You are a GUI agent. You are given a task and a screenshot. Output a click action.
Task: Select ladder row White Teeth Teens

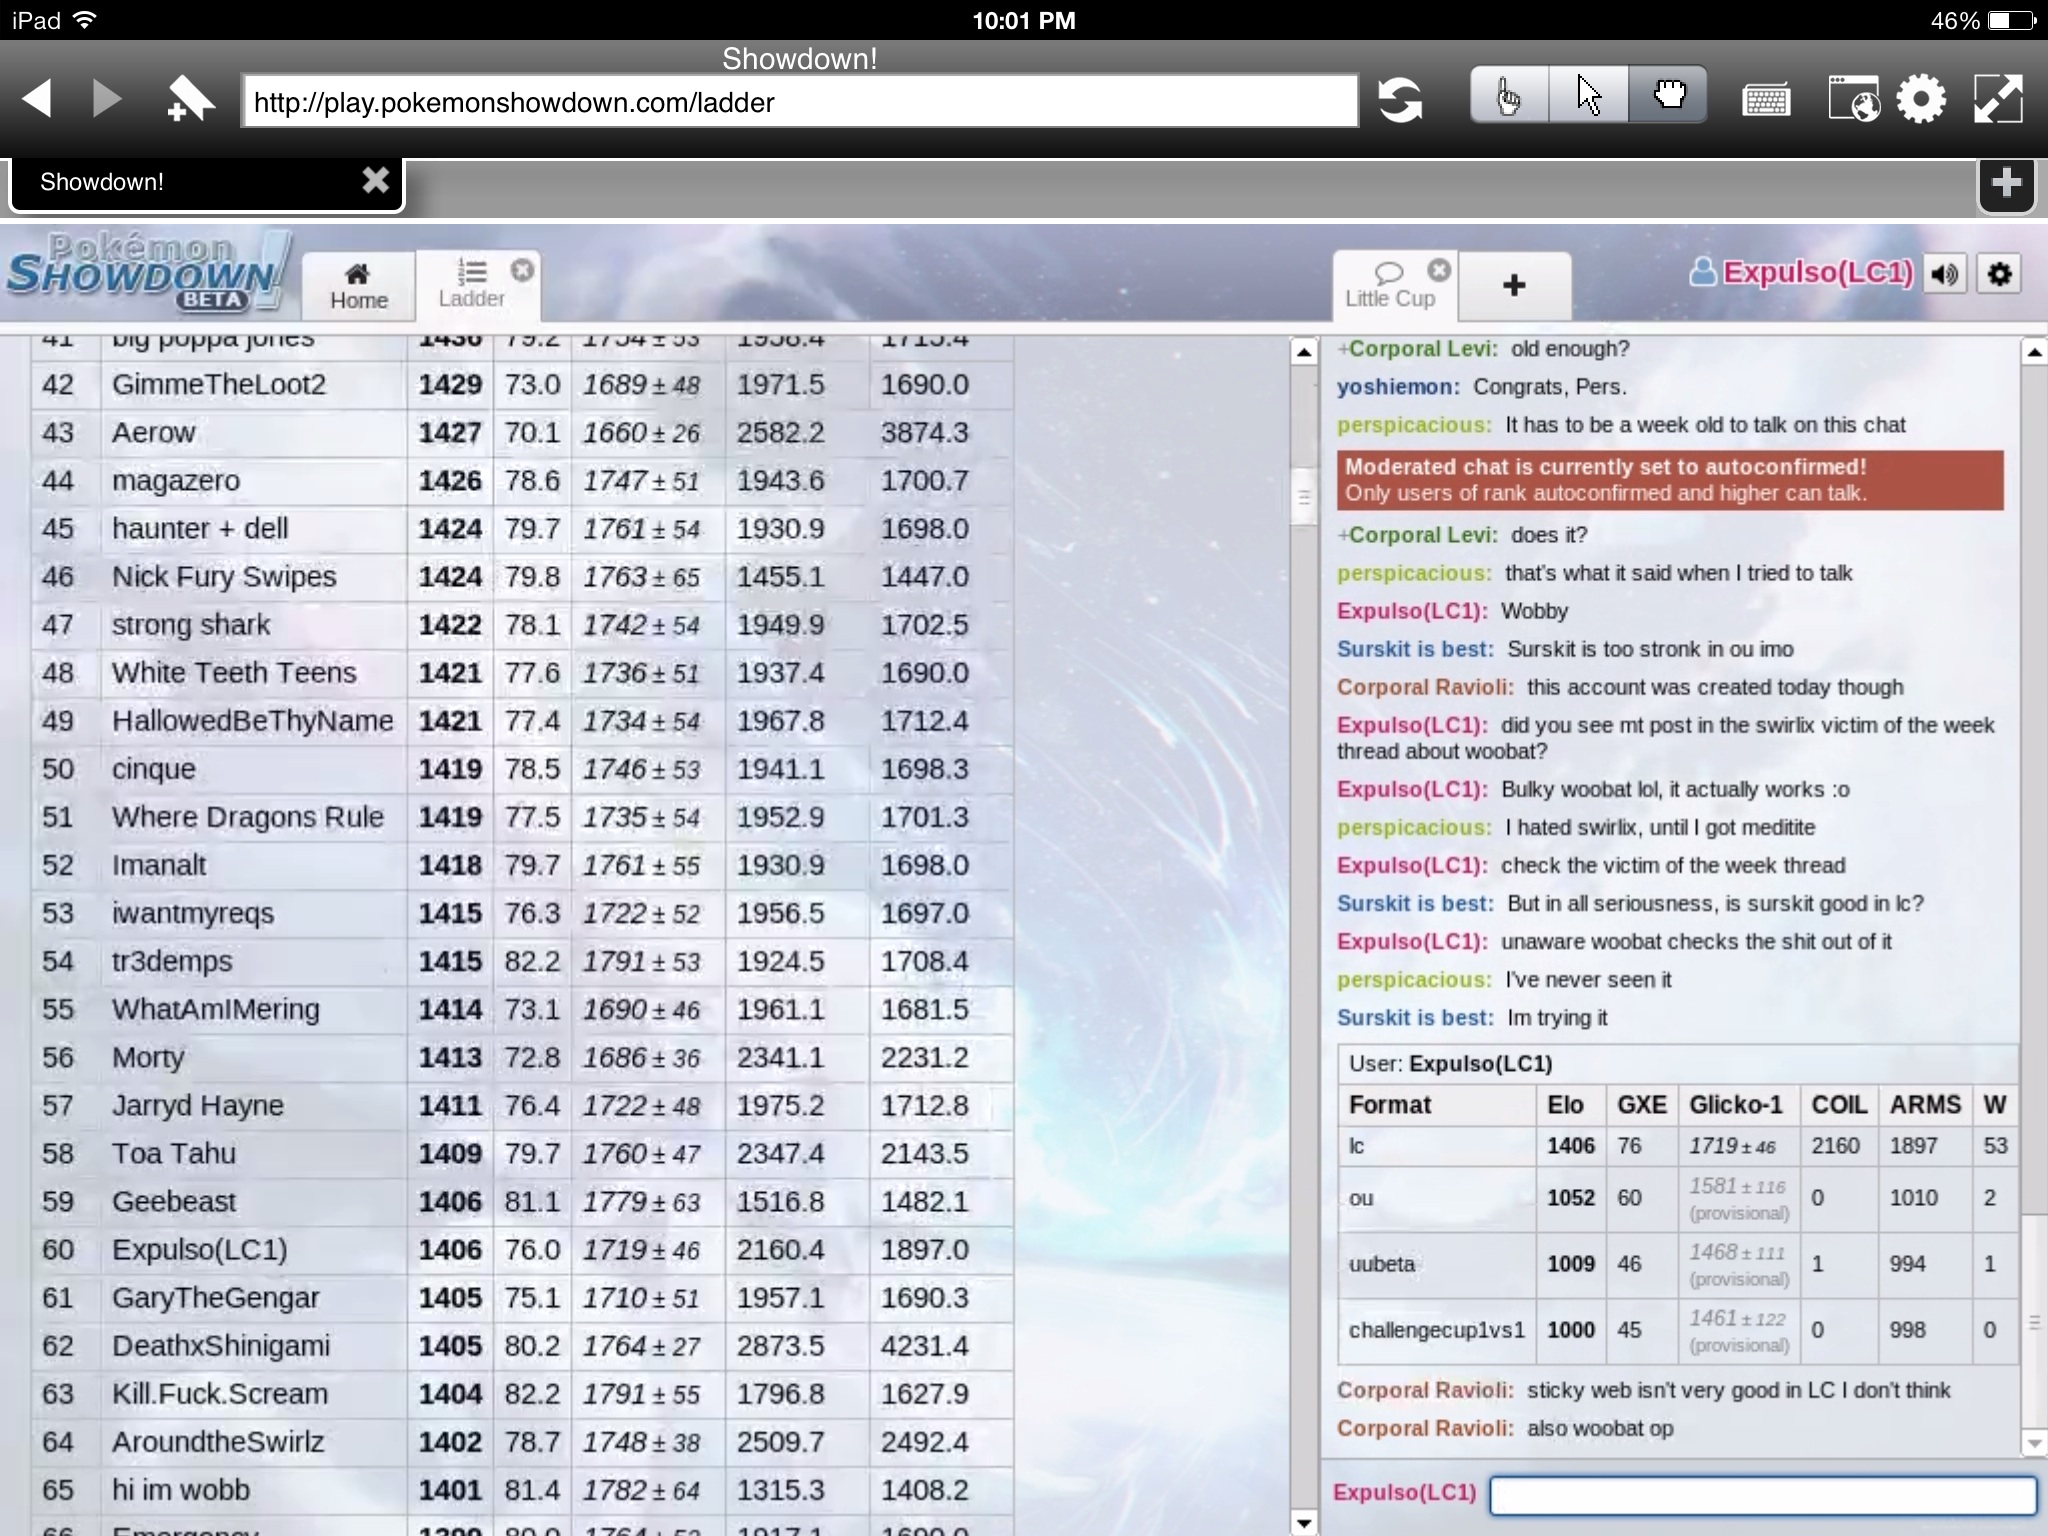[522, 673]
